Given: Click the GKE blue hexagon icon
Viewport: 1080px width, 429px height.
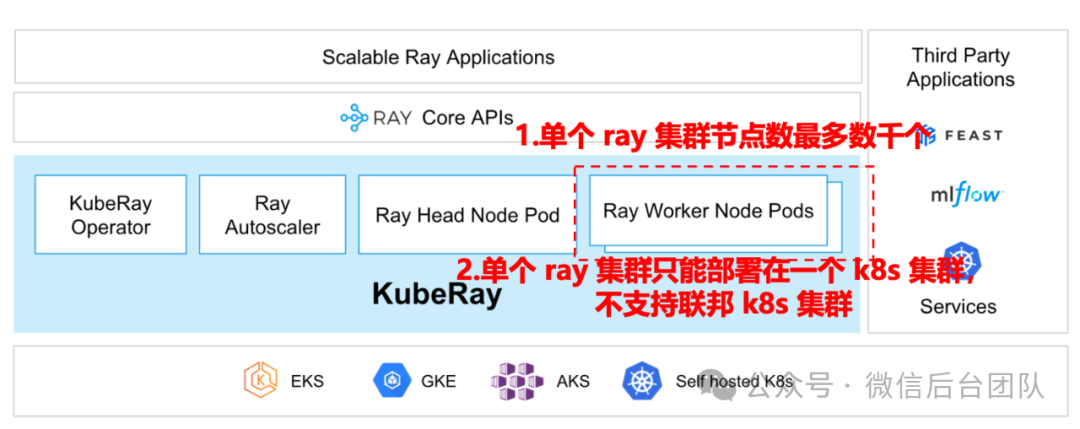Looking at the screenshot, I should pos(392,381).
